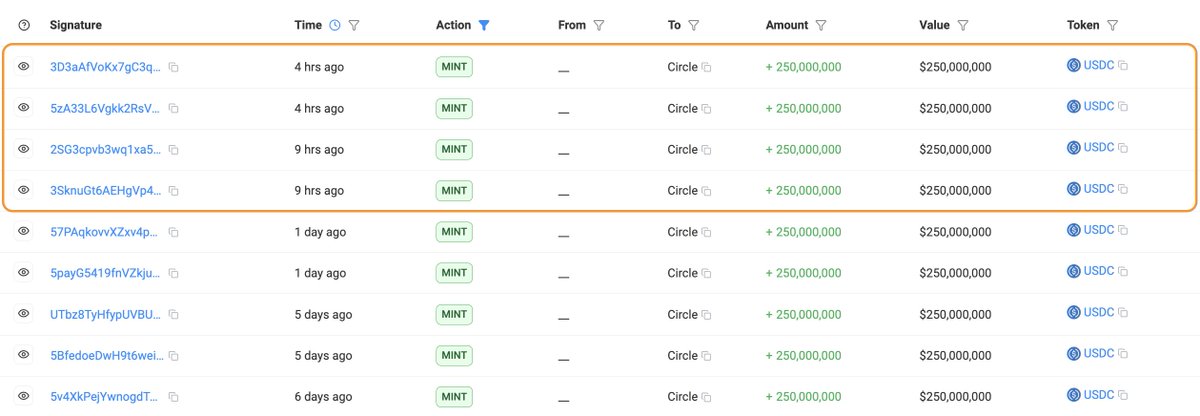Open transaction signature 5zA33L6Vgkk2RsV

[105, 108]
